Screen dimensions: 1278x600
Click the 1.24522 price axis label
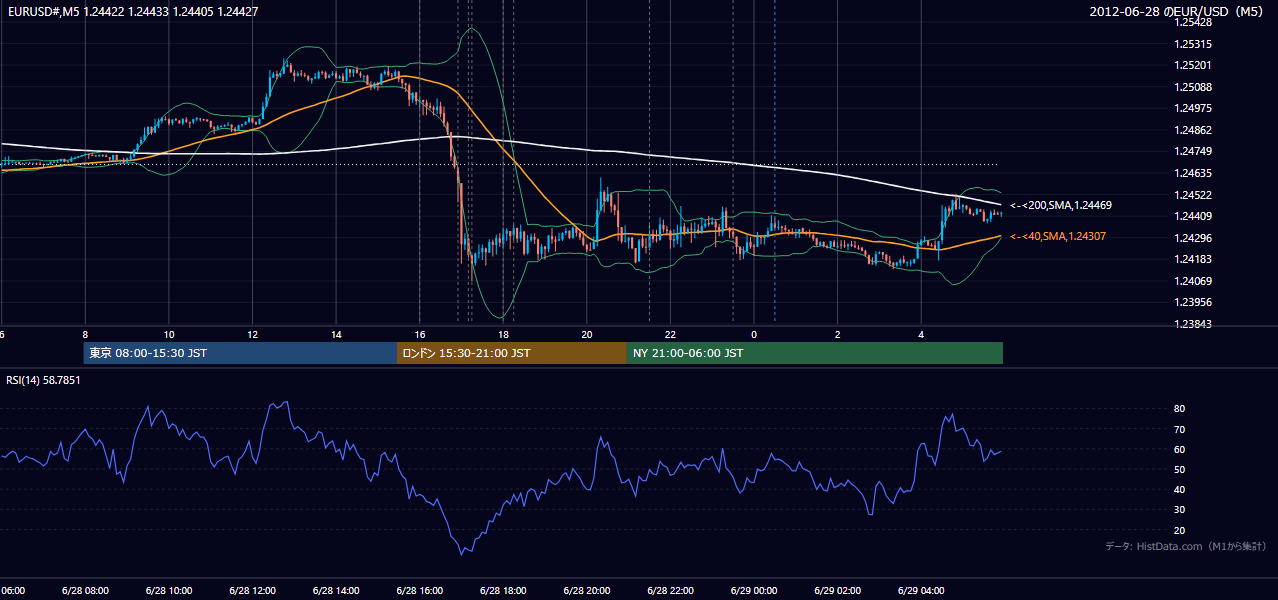pyautogui.click(x=1193, y=195)
